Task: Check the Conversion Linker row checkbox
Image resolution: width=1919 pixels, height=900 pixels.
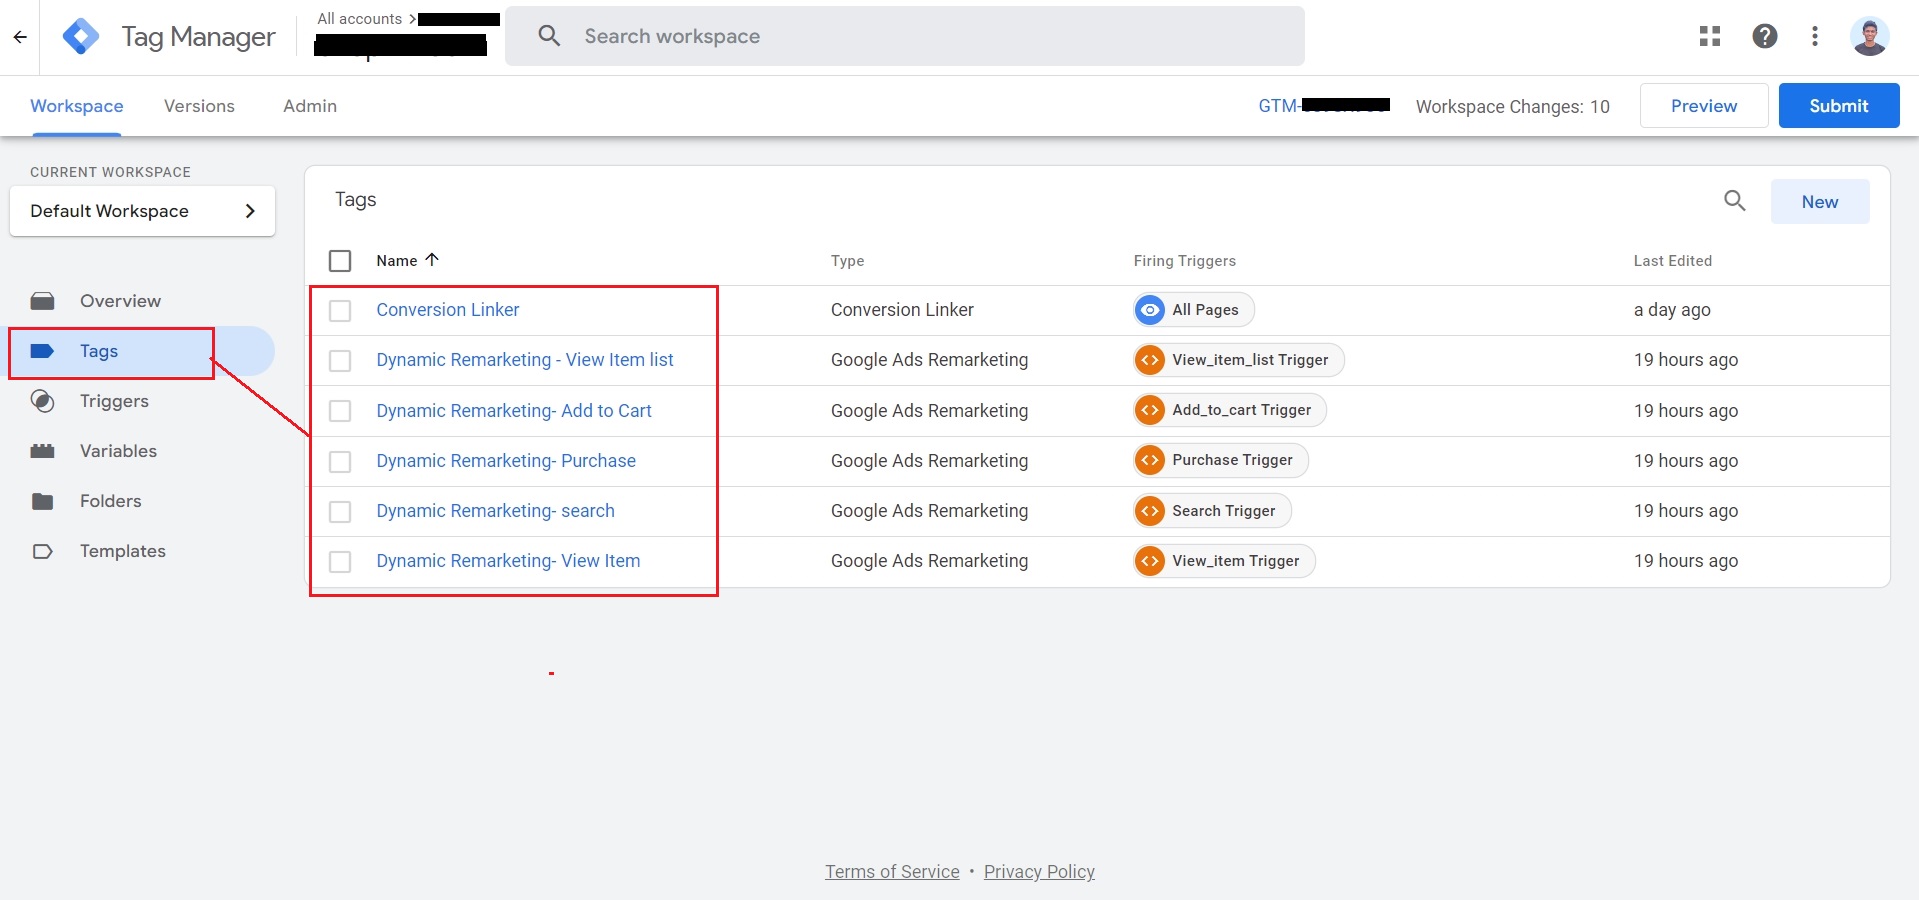Action: pyautogui.click(x=340, y=311)
